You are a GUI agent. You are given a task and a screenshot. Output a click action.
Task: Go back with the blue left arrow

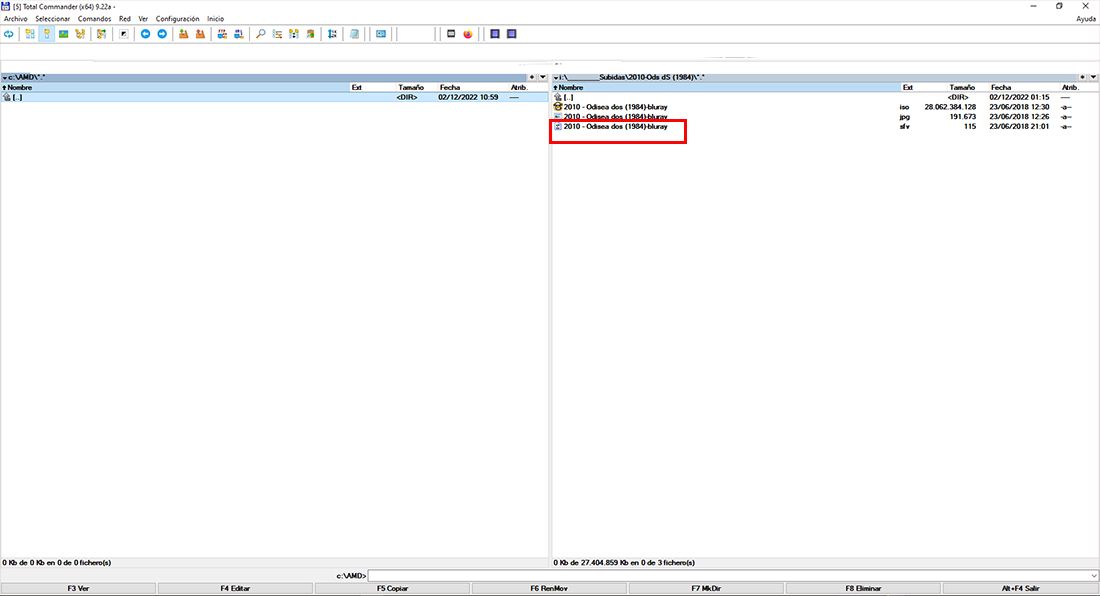145,34
